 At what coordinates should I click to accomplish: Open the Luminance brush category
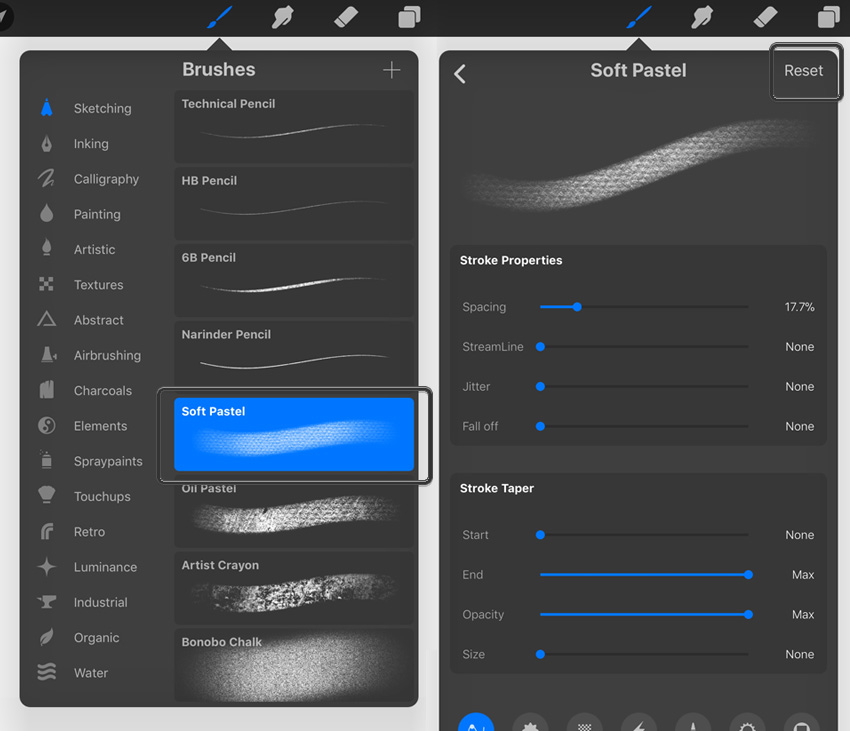coord(89,567)
